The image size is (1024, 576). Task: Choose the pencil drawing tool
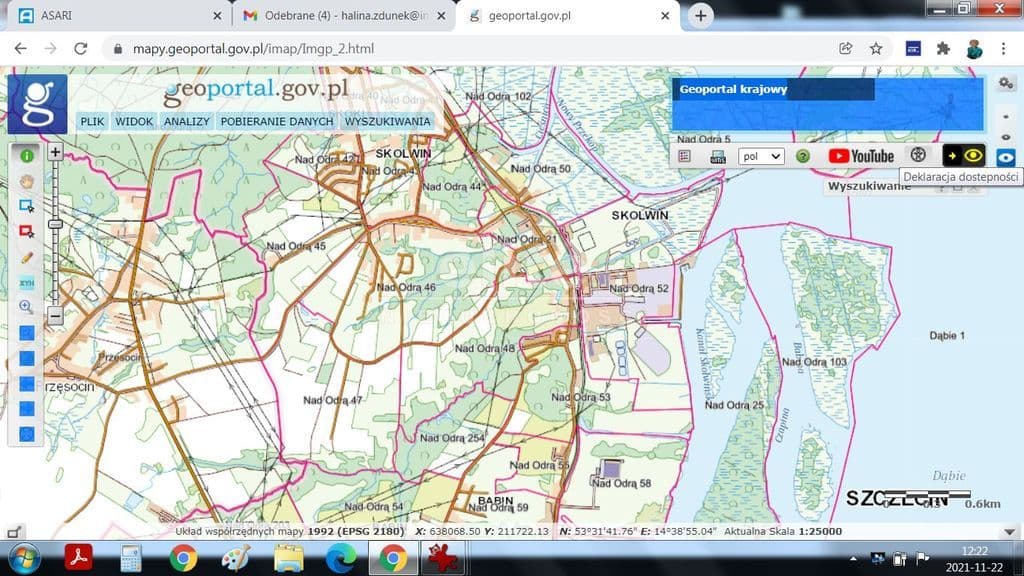[27, 257]
